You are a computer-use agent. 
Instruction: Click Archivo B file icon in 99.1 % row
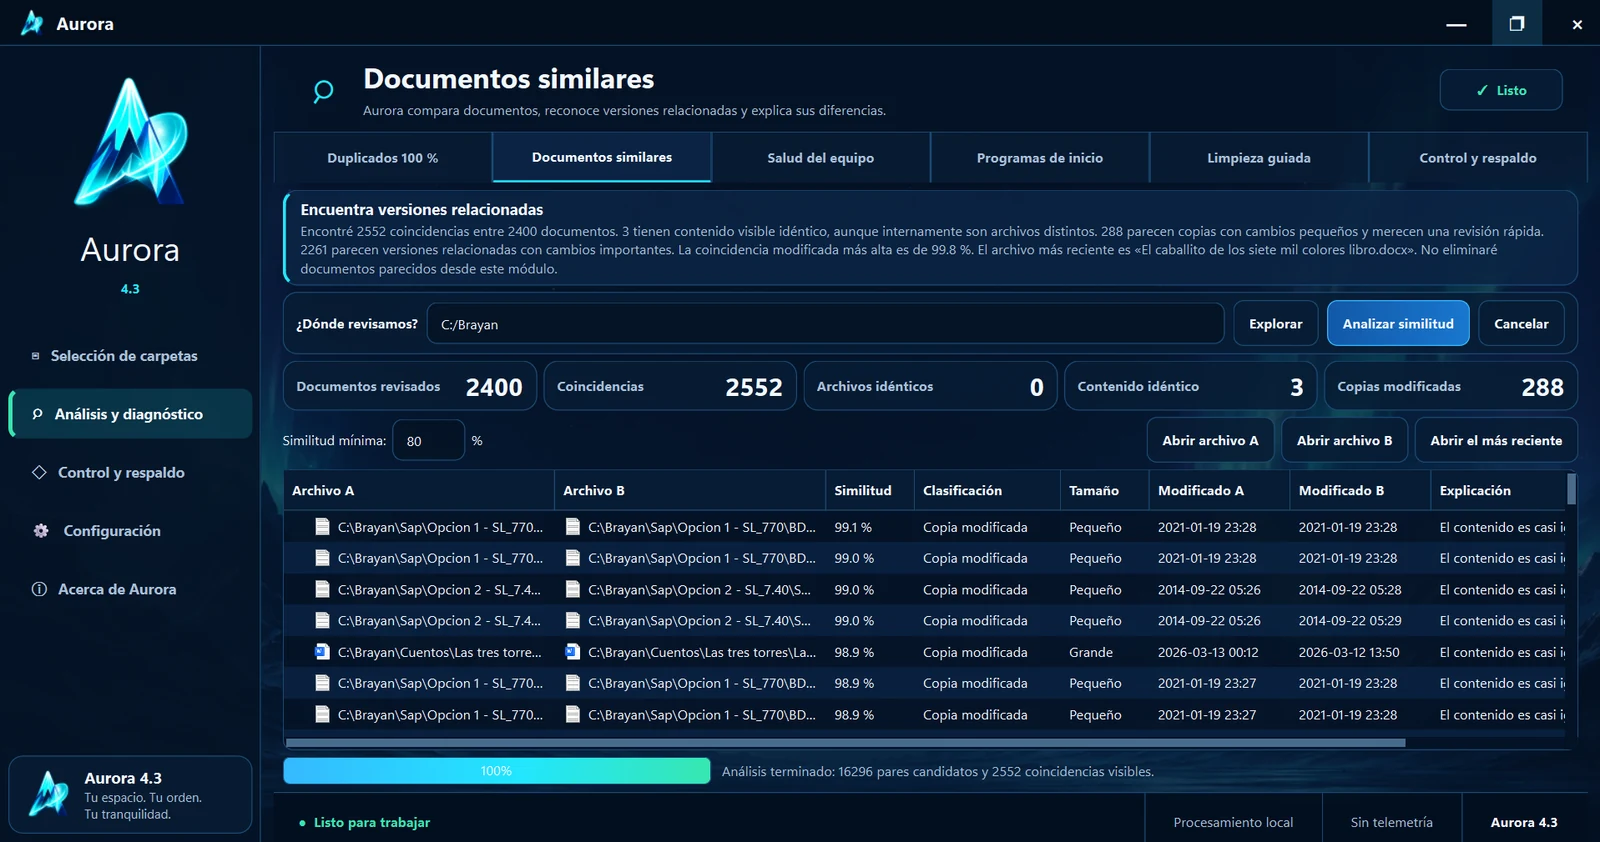point(573,527)
